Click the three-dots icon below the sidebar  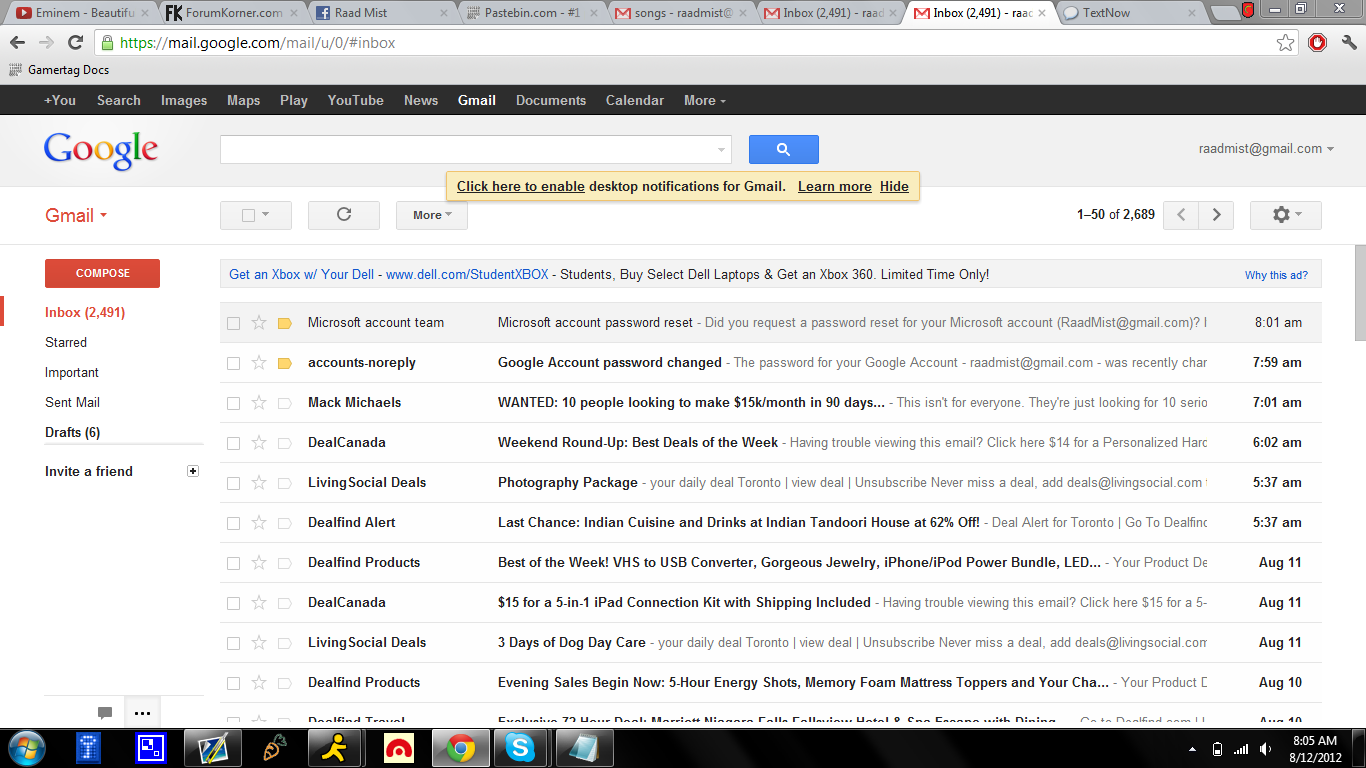(x=142, y=713)
